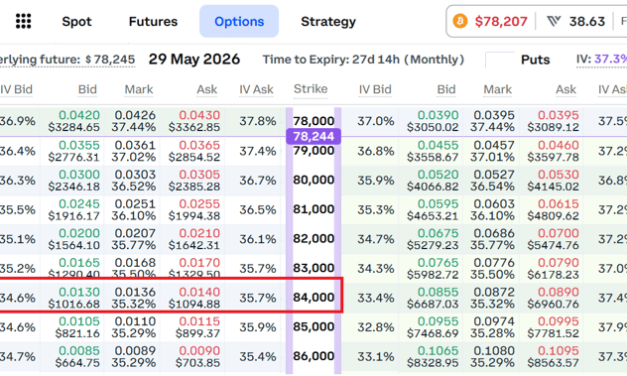Click put ask 0.0530 at $4145.02

pos(553,180)
